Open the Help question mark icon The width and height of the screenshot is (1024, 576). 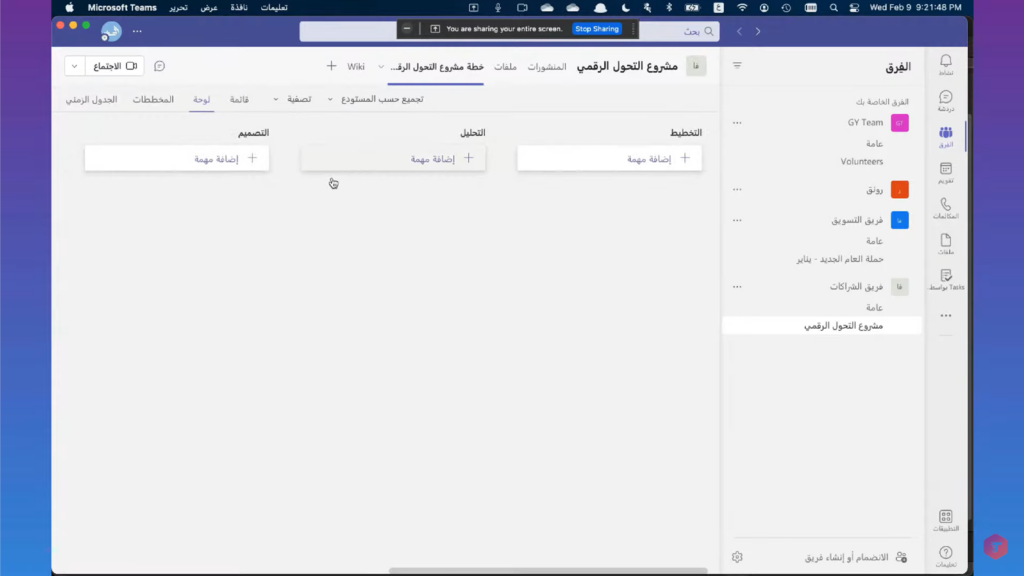click(946, 556)
